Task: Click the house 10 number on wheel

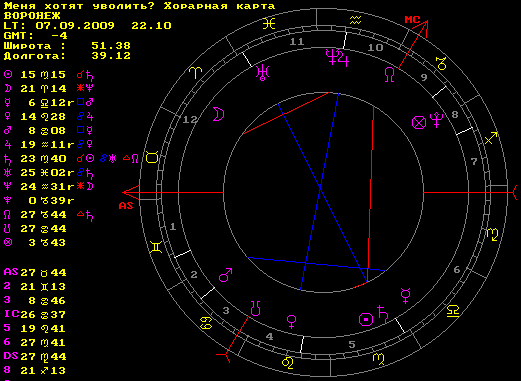Action: (x=375, y=47)
